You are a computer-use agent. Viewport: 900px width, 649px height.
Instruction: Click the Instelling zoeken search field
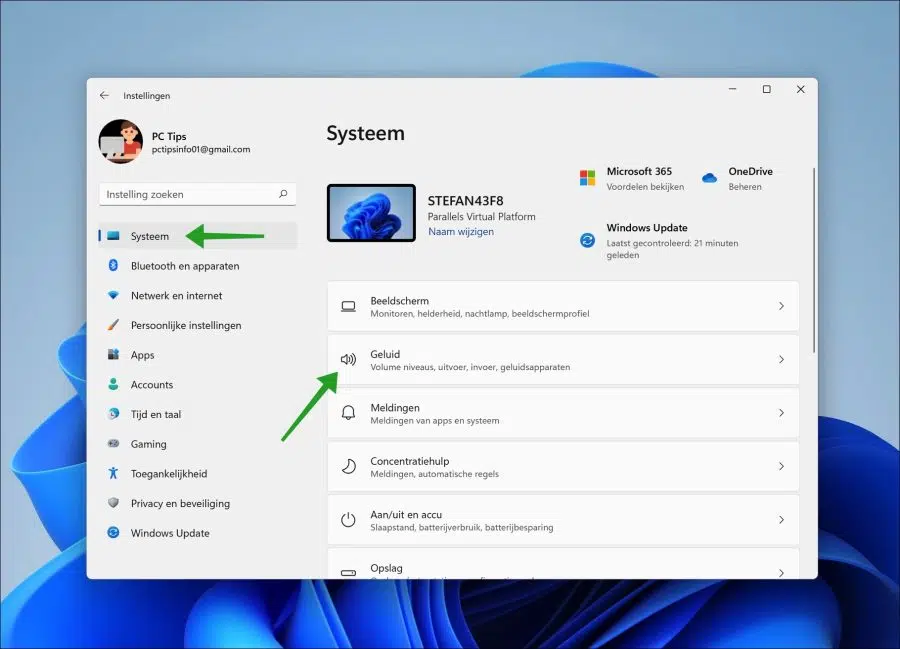[197, 194]
